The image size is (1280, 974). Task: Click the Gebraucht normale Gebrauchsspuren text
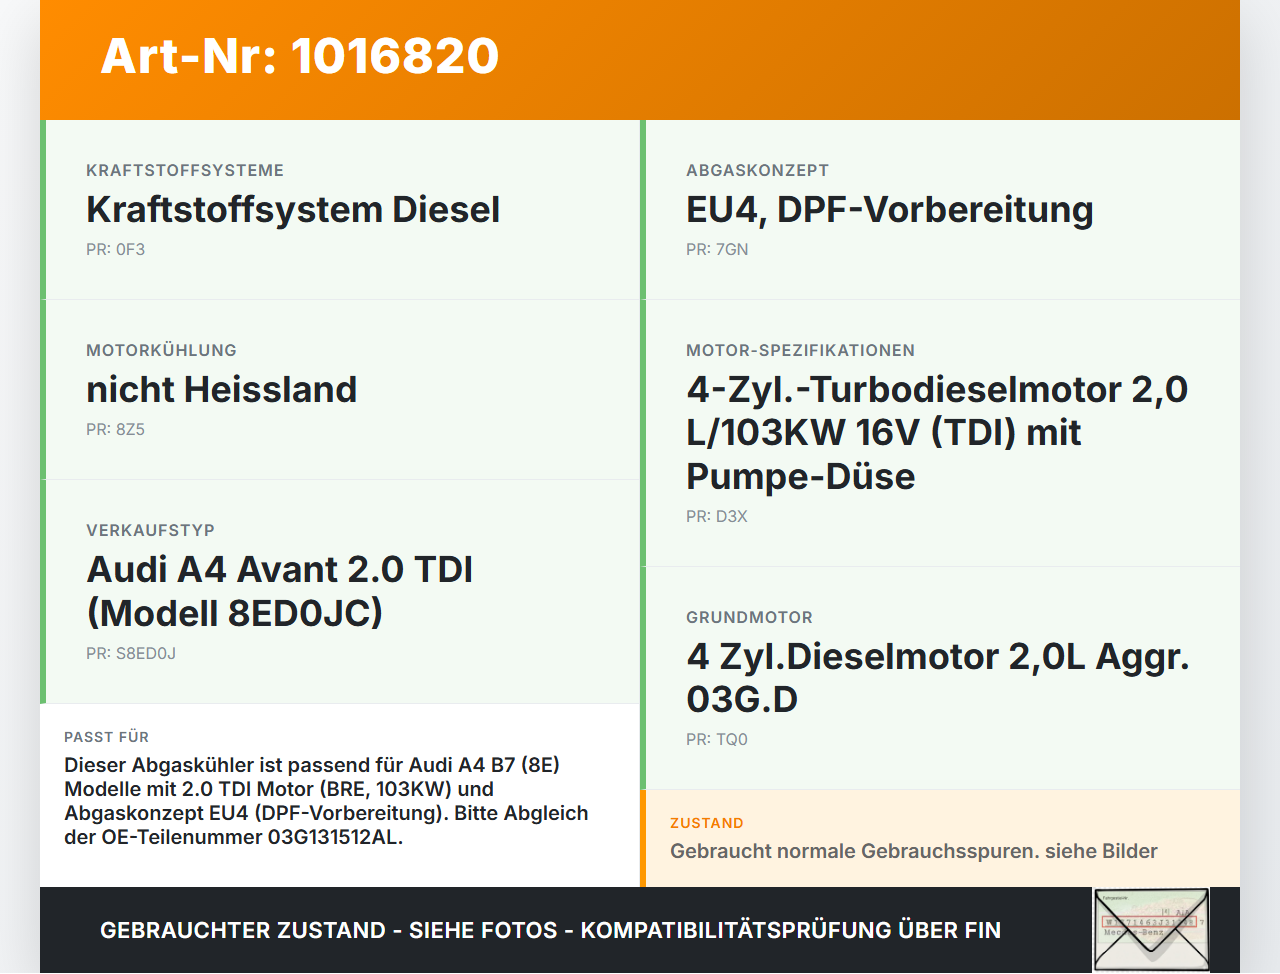pos(914,851)
